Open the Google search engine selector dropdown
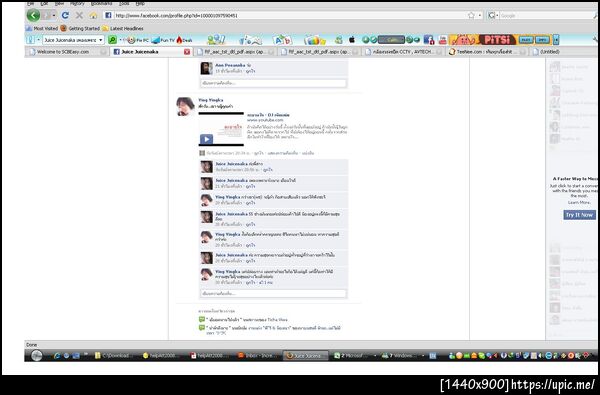The image size is (600, 395). tap(493, 16)
